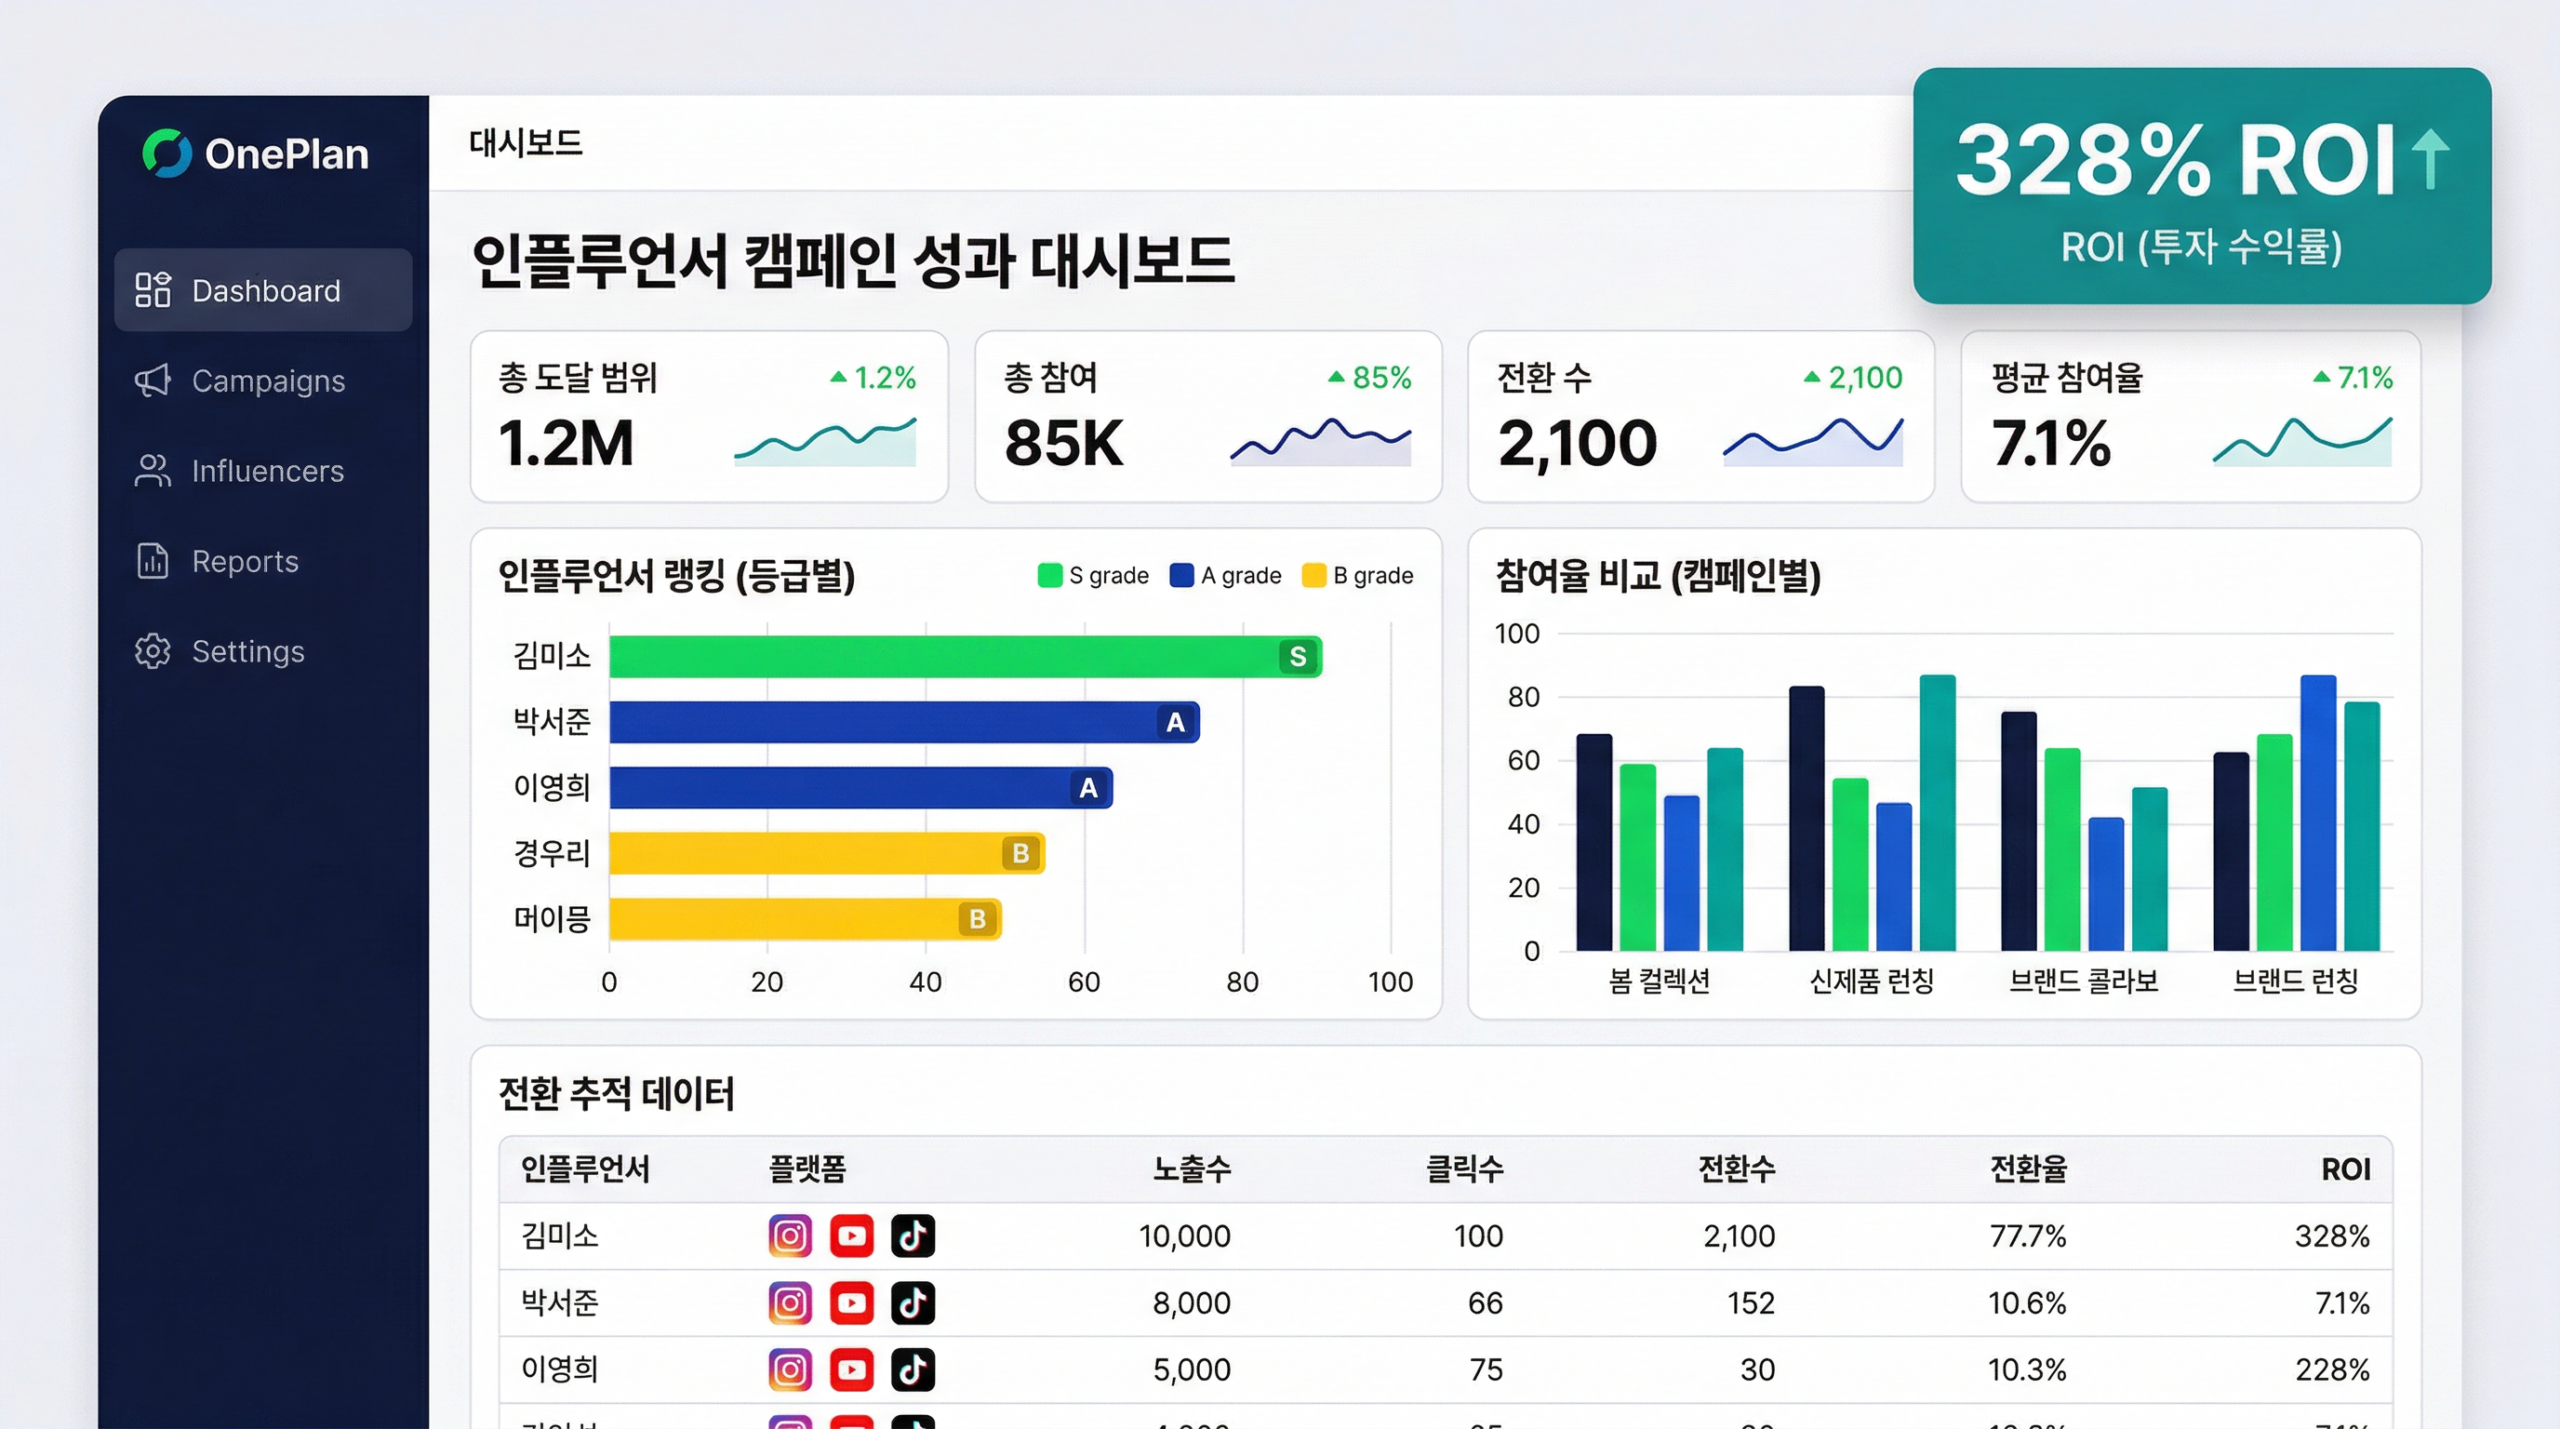Click the 총 참여 85K KPI card
The image size is (2560, 1429).
tap(1208, 417)
